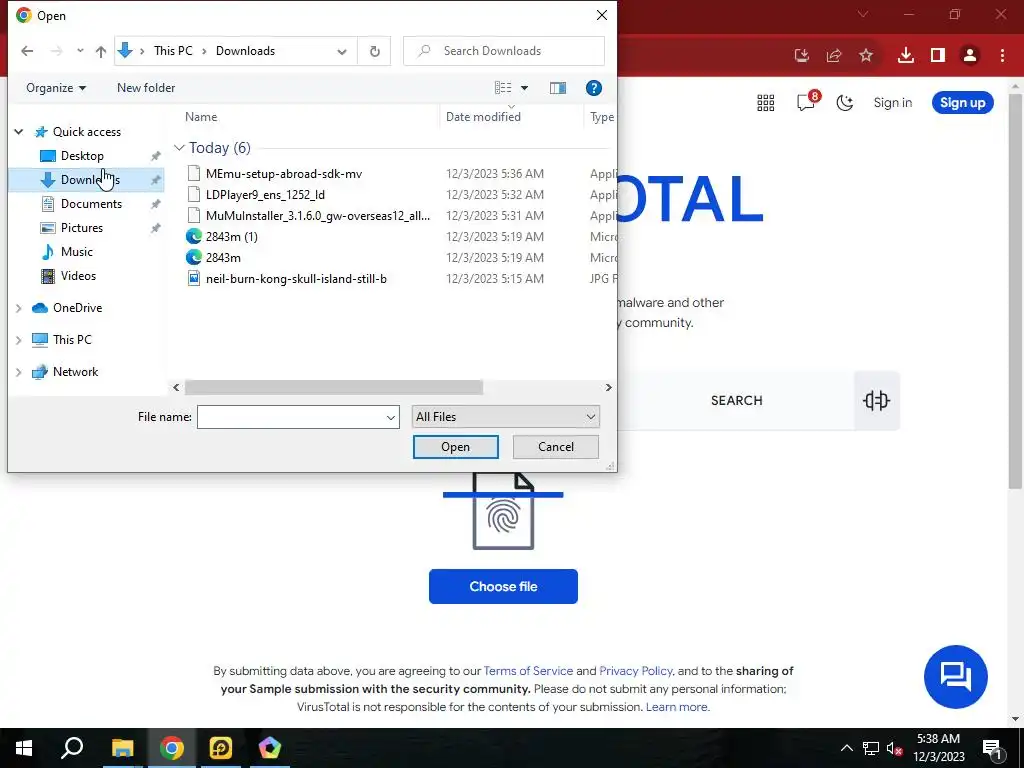Click the VirusTotal tab icon right of SEARCH
The image size is (1024, 768).
coord(876,400)
